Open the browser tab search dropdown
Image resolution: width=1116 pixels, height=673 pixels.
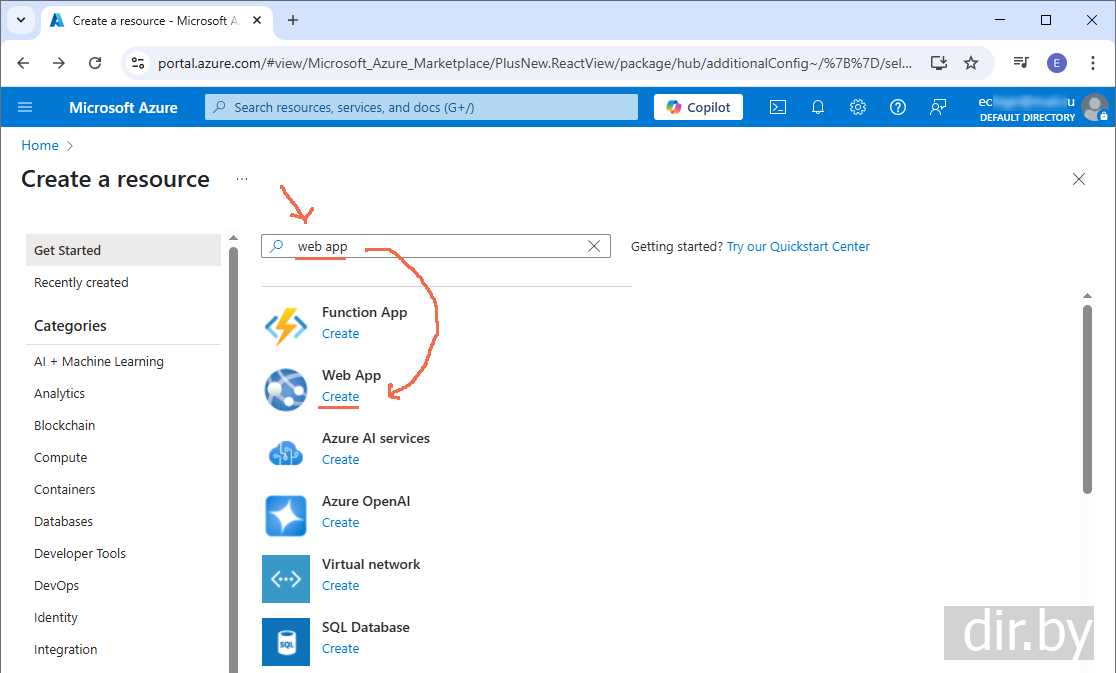pos(20,20)
